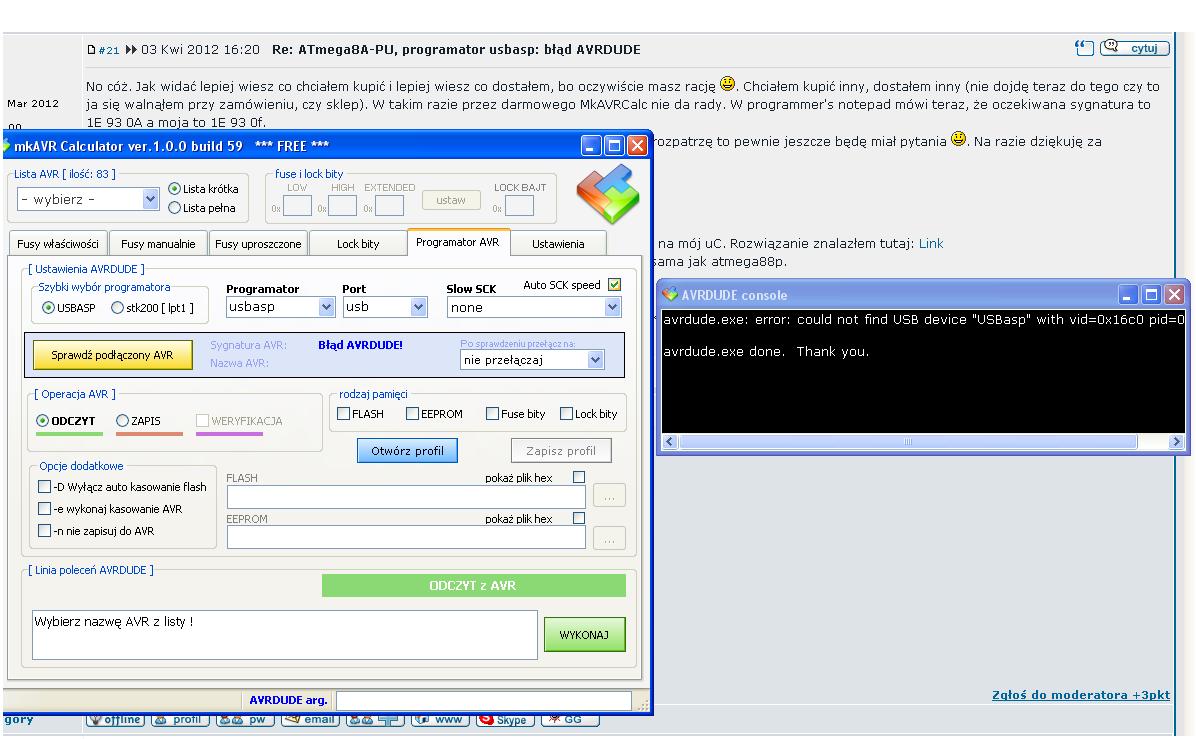Open the Slow SCK none dropdown
Image resolution: width=1196 pixels, height=739 pixels.
(612, 307)
